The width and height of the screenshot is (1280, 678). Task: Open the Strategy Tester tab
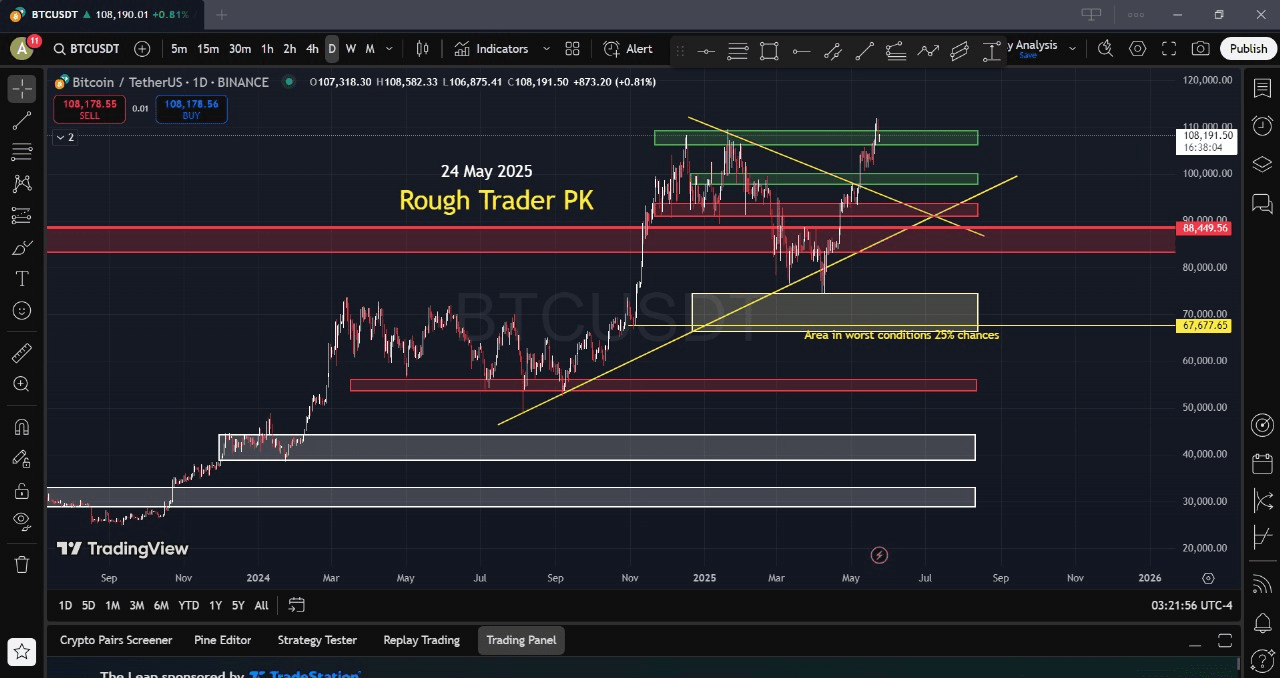point(317,640)
